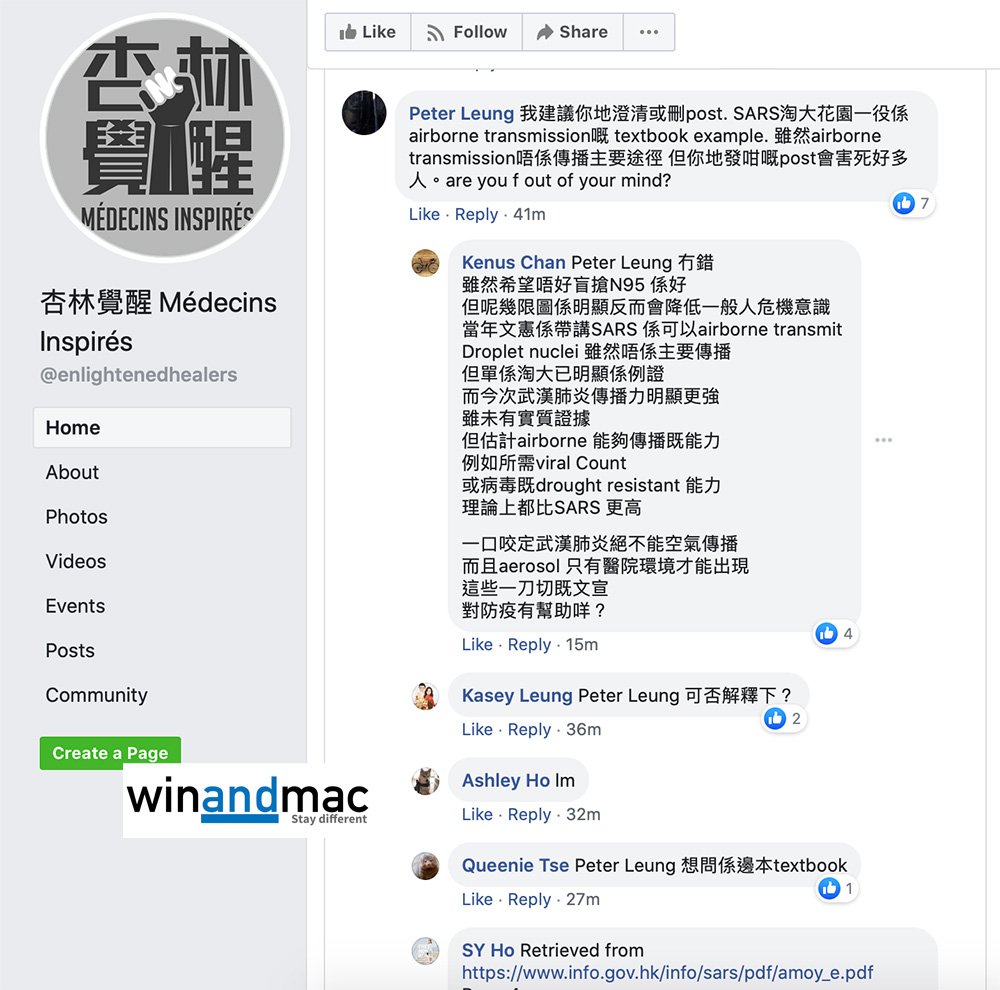The width and height of the screenshot is (1000, 990).
Task: Open Peter Leung's profile avatar
Action: click(x=364, y=113)
